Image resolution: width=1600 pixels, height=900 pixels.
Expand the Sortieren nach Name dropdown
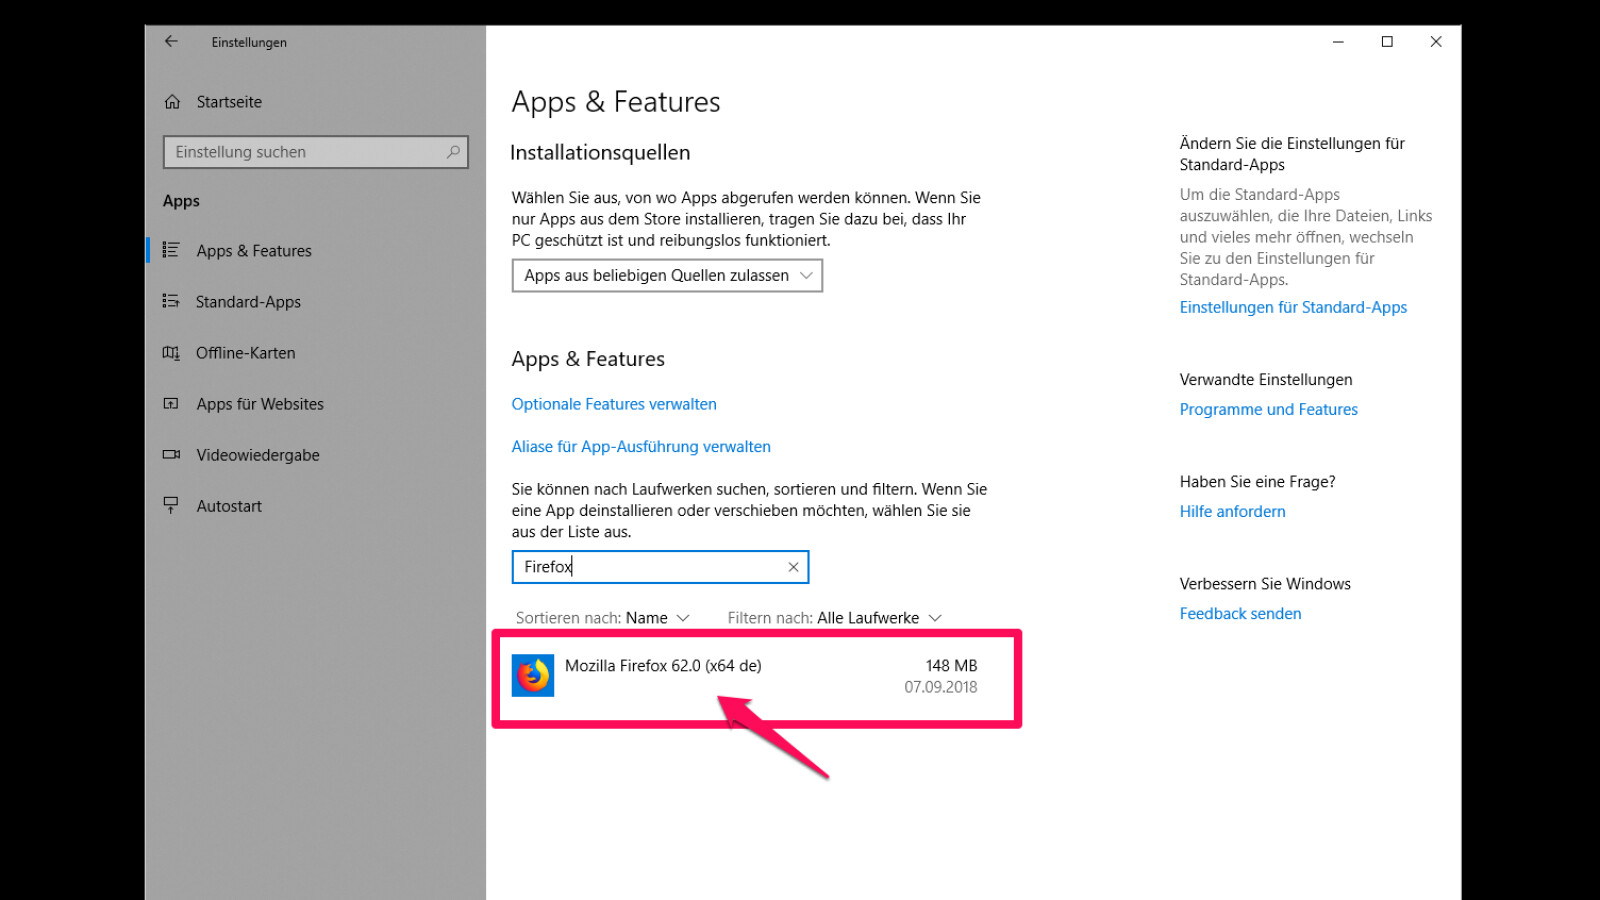tap(646, 618)
